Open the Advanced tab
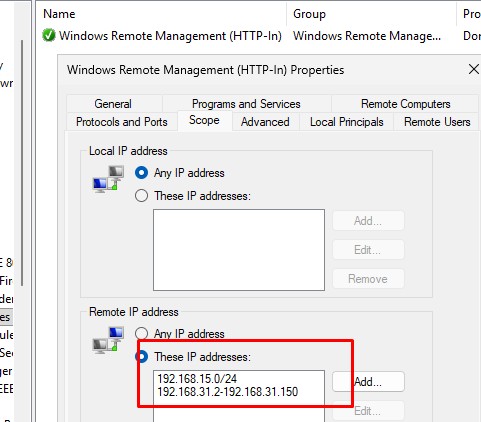This screenshot has width=481, height=422. [265, 122]
